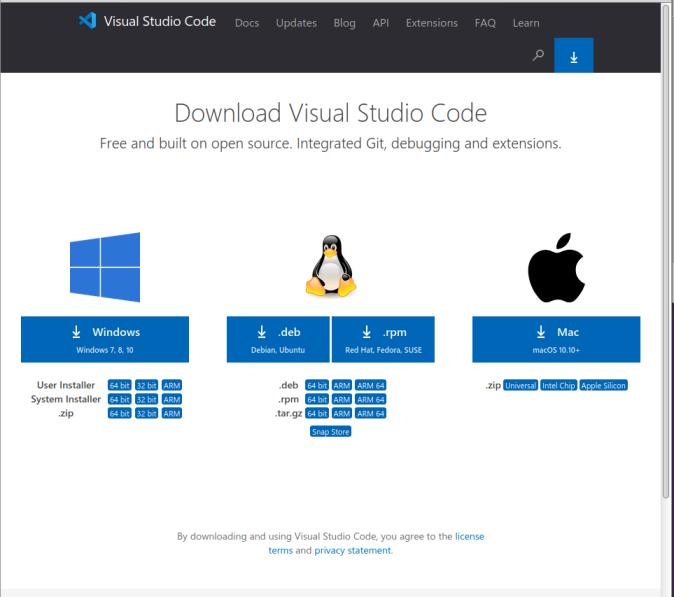Open the Extensions navigation item
Screen dimensions: 674x597
(432, 23)
